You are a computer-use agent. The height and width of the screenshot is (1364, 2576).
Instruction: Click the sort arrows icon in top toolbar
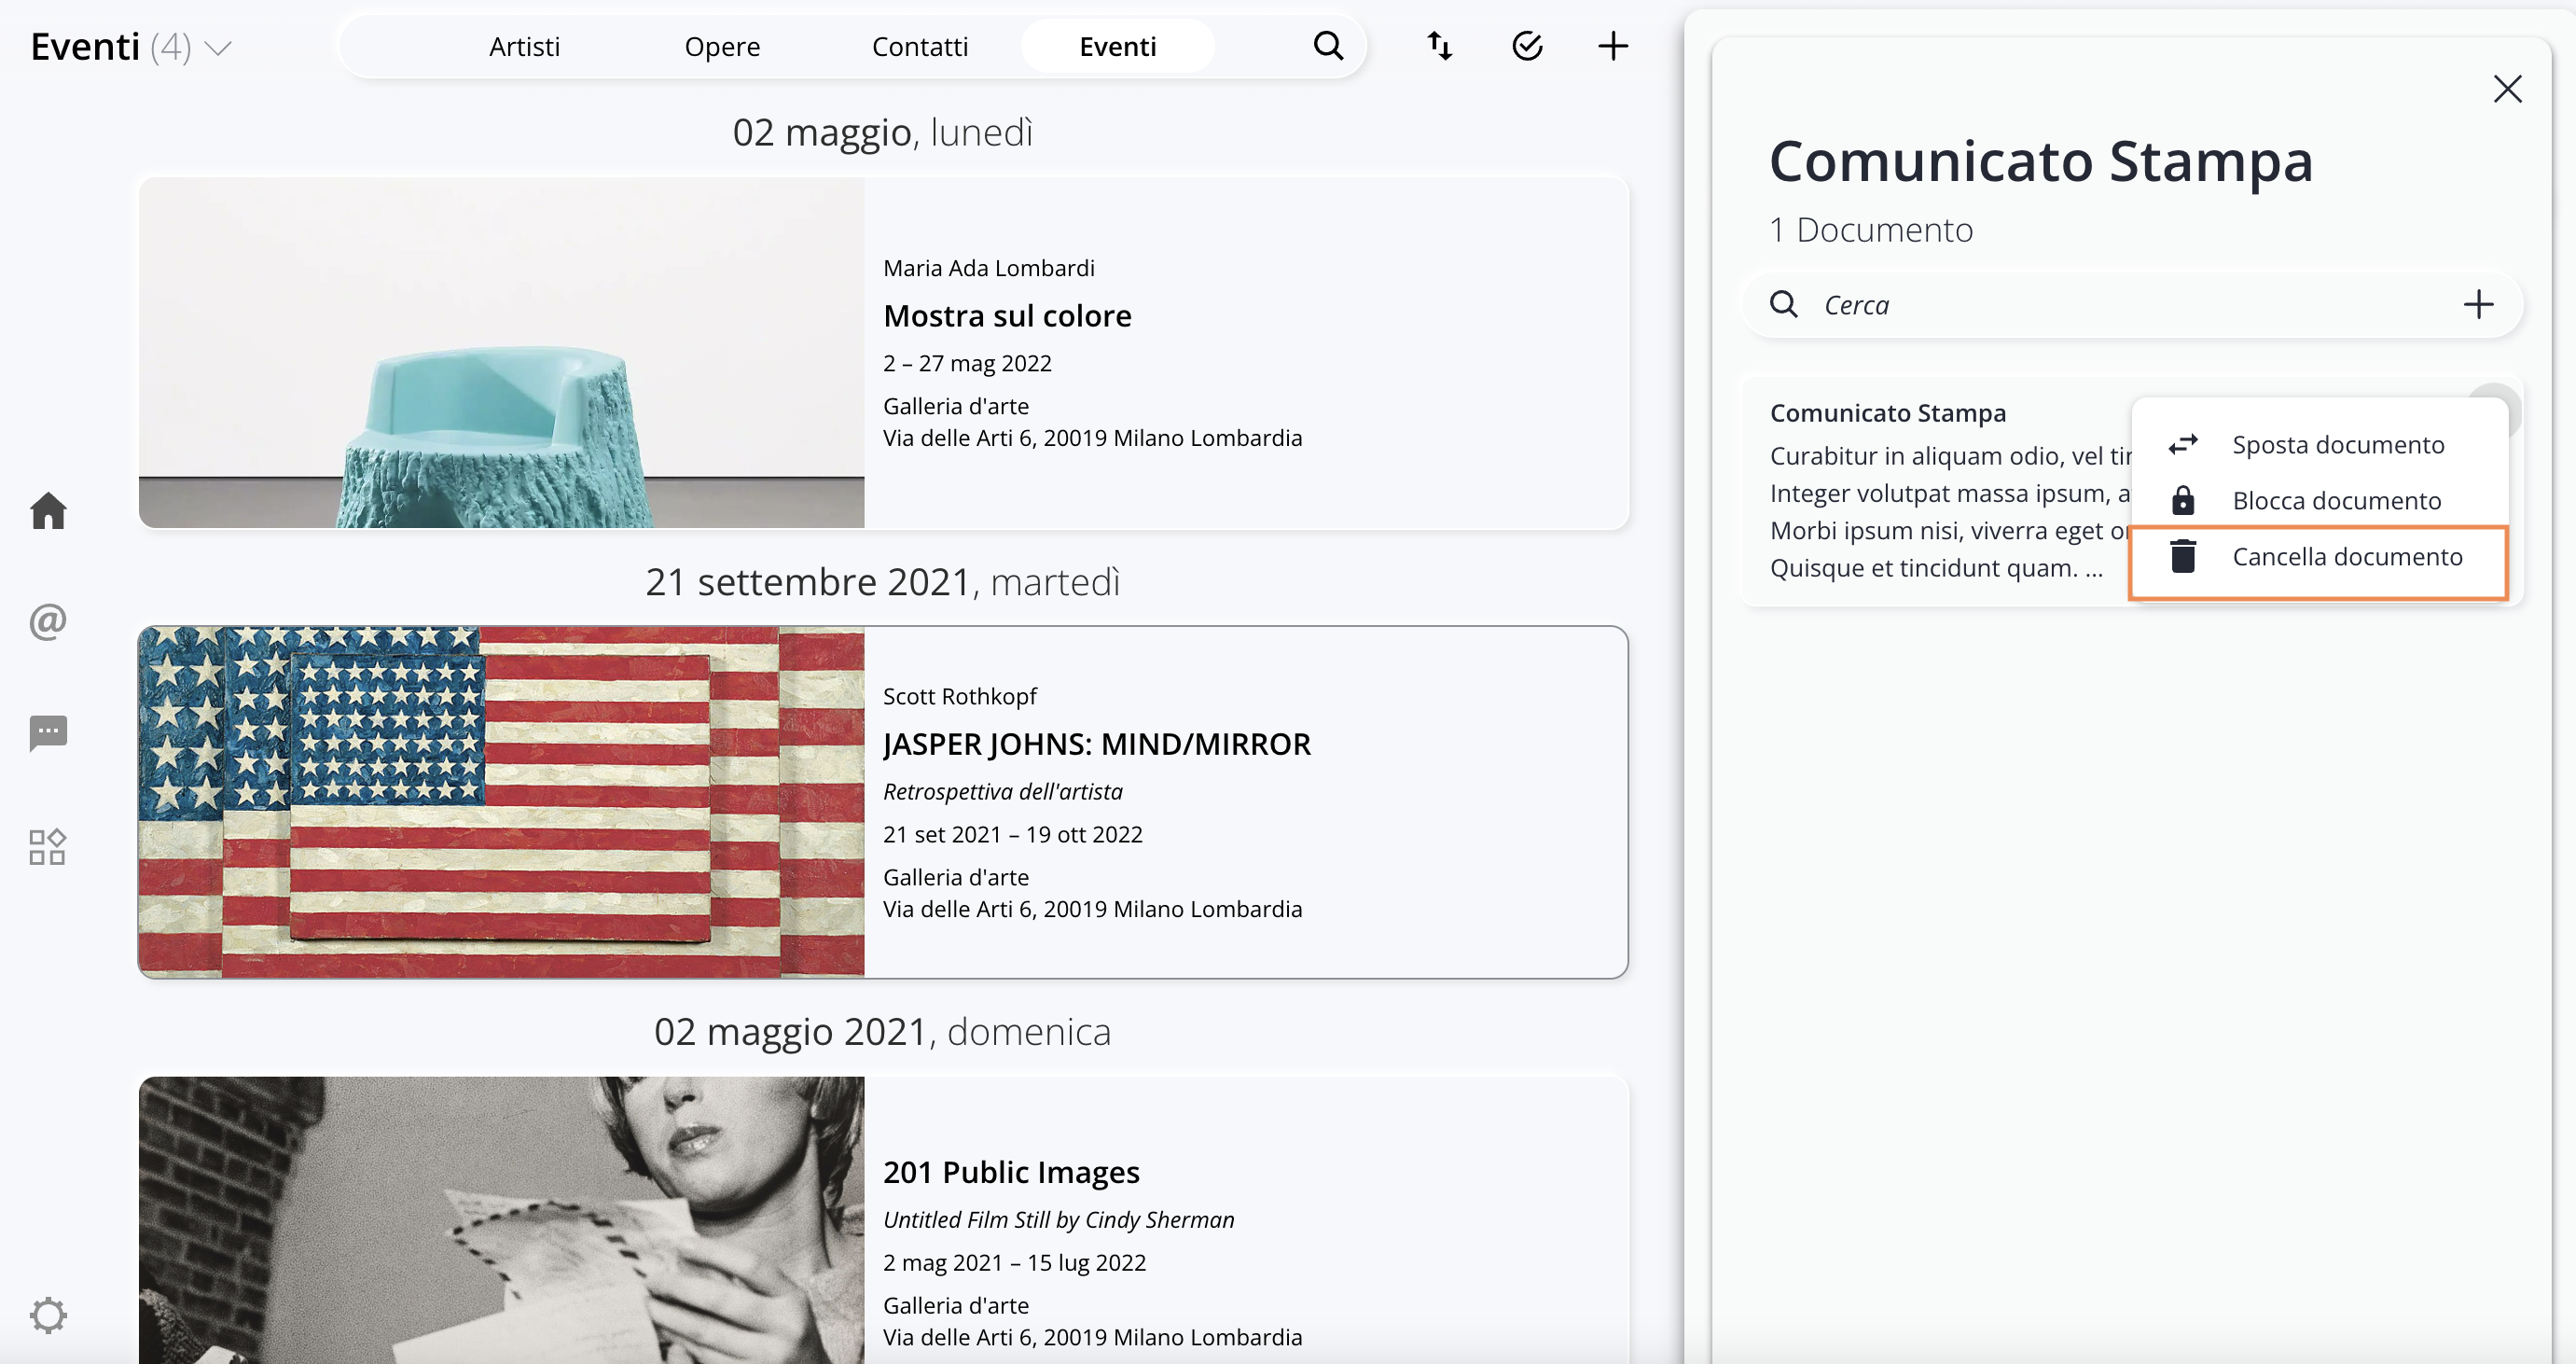coord(1439,46)
